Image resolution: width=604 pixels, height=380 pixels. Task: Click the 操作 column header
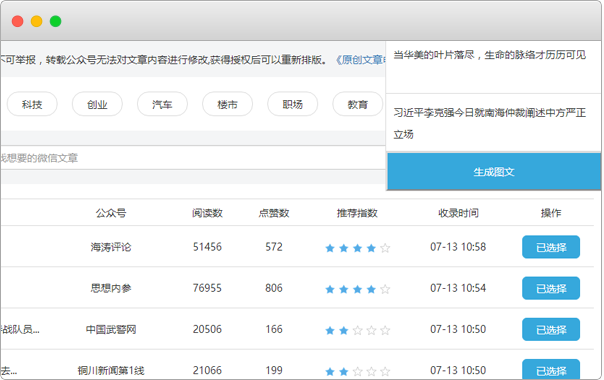551,213
